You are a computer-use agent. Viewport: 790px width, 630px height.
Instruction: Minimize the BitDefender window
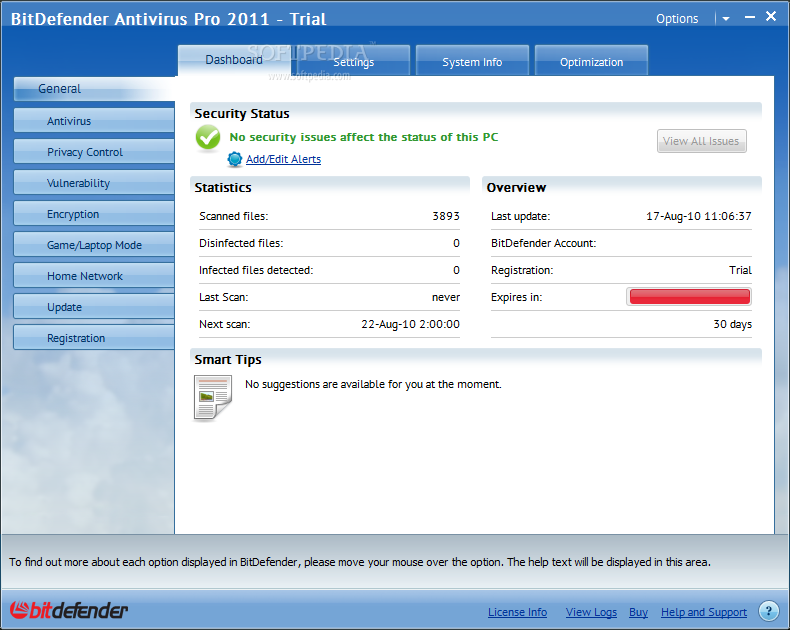pos(750,17)
